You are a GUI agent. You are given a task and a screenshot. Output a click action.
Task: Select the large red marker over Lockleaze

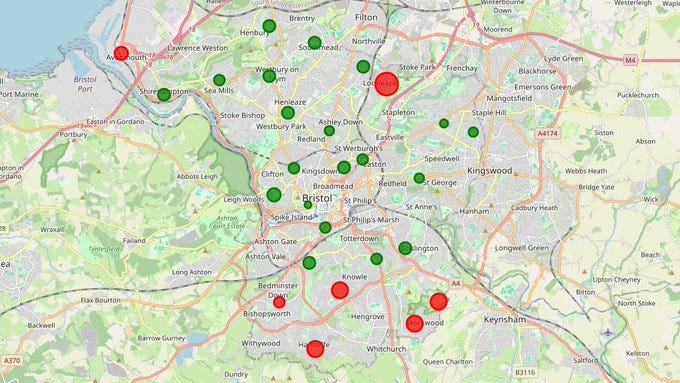click(386, 84)
